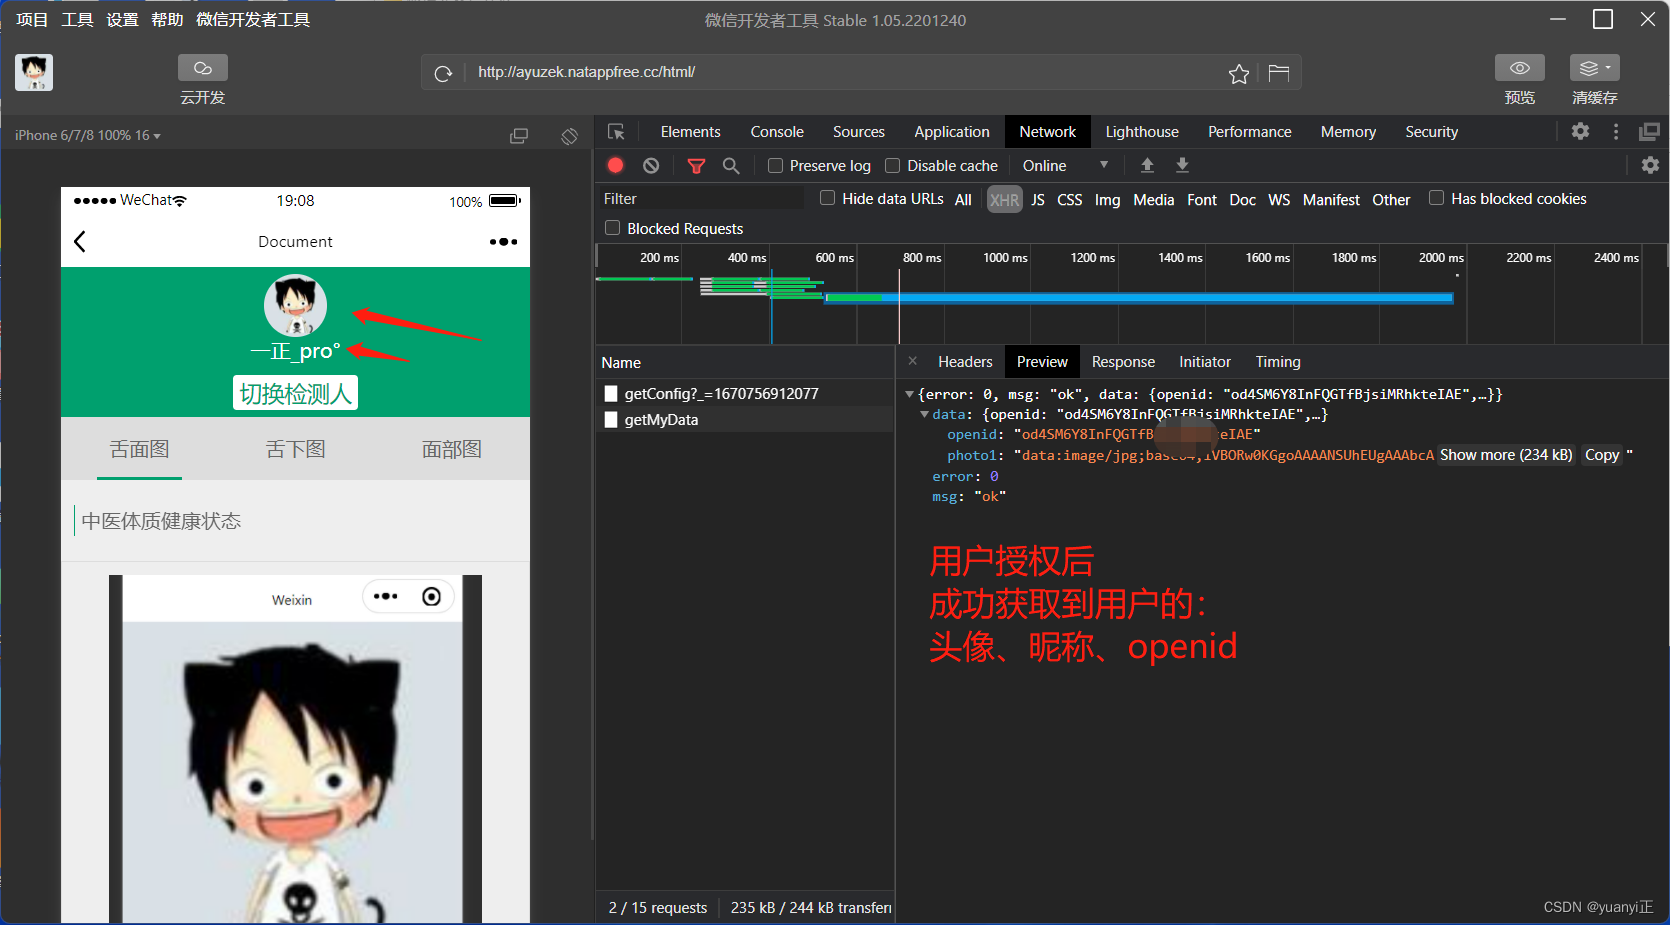Toggle the network filter funnel icon
1670x925 pixels.
click(696, 166)
